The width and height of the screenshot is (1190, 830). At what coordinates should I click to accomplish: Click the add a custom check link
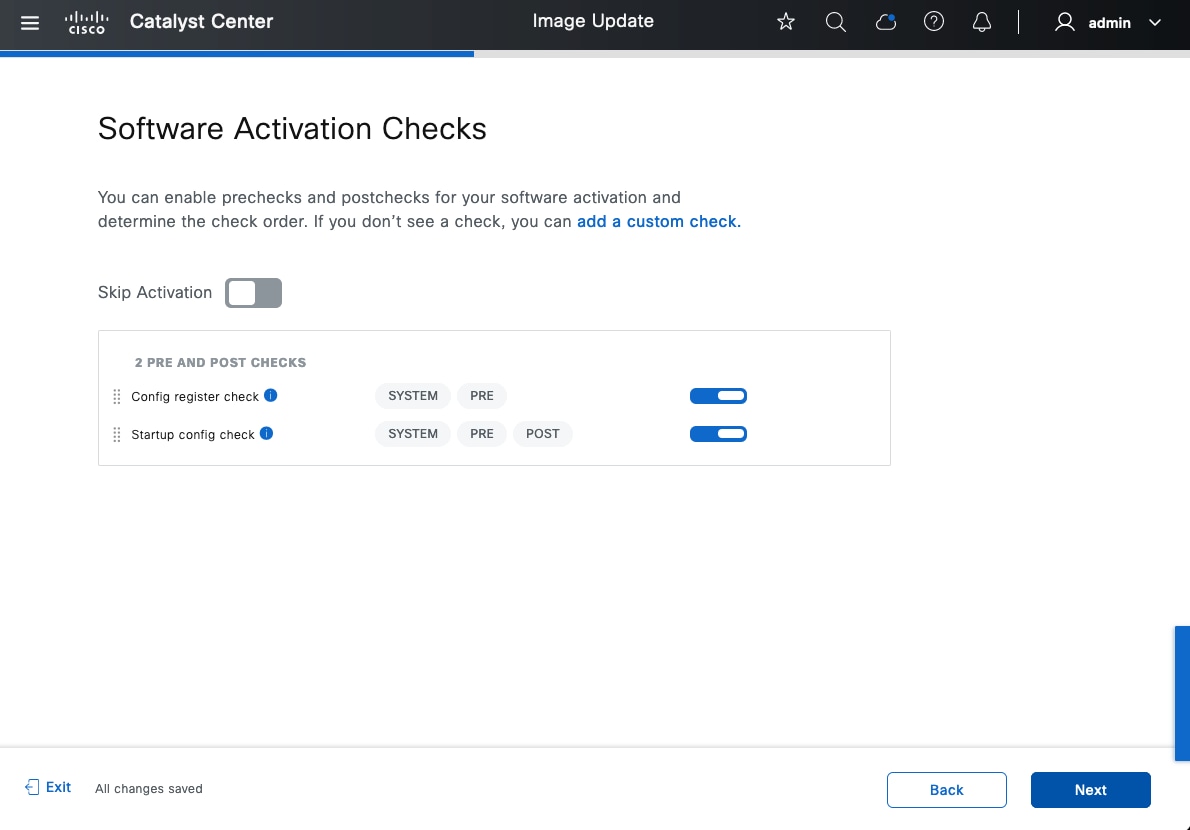[657, 222]
